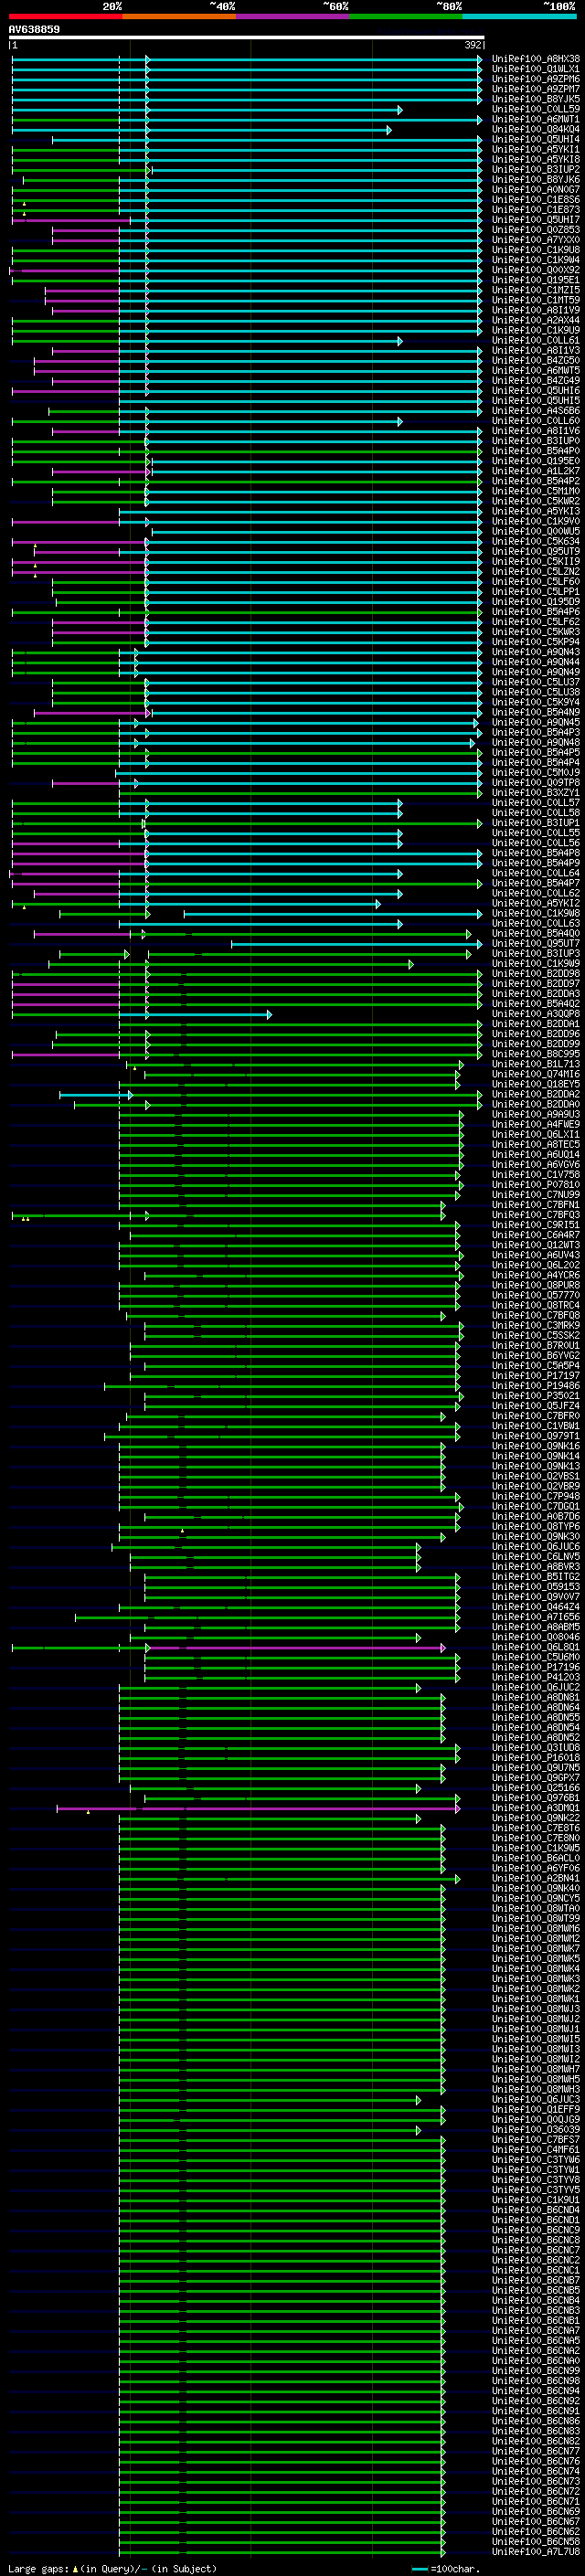Screen dimensions: 585x2576
Task: Select hit UniRef100_A9ZPM6
Action: 536,79
